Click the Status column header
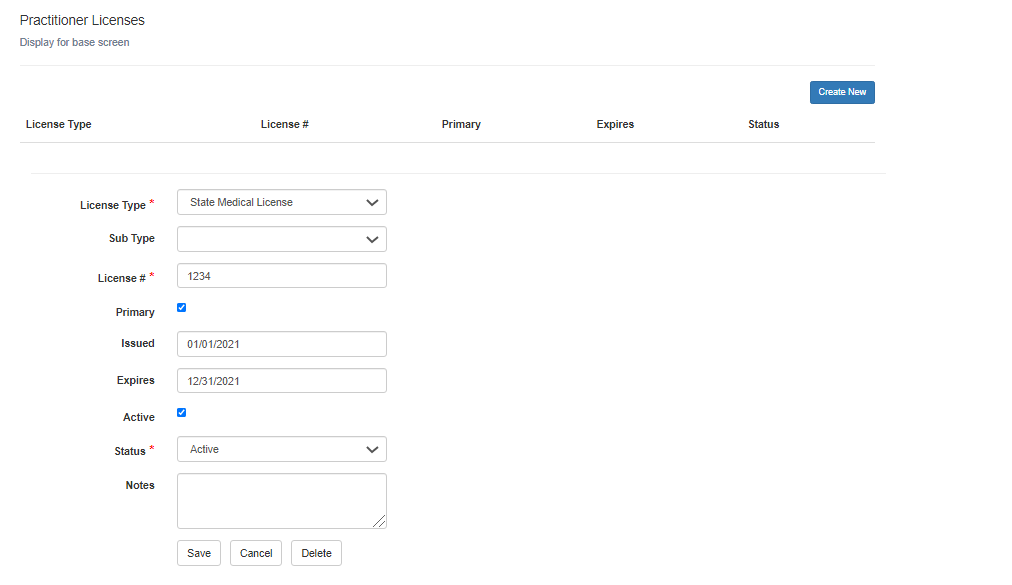The width and height of the screenshot is (1012, 585). click(763, 124)
